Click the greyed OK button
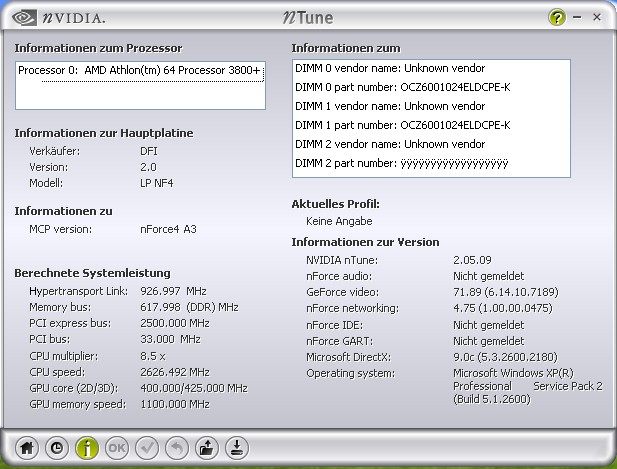617x469 pixels. pyautogui.click(x=117, y=448)
